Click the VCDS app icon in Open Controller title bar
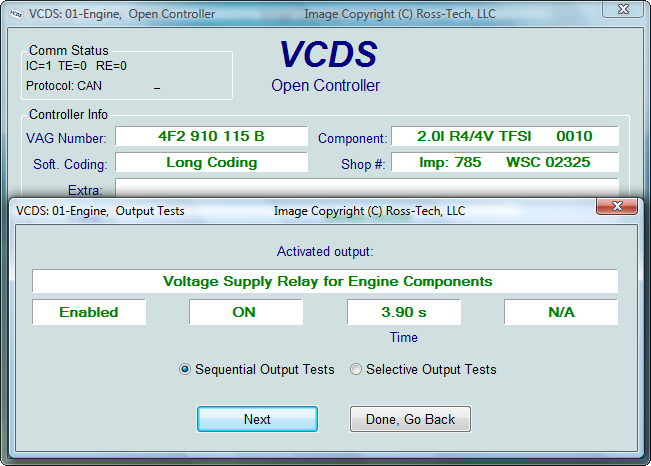Screen dimensions: 651x466 click(16, 14)
